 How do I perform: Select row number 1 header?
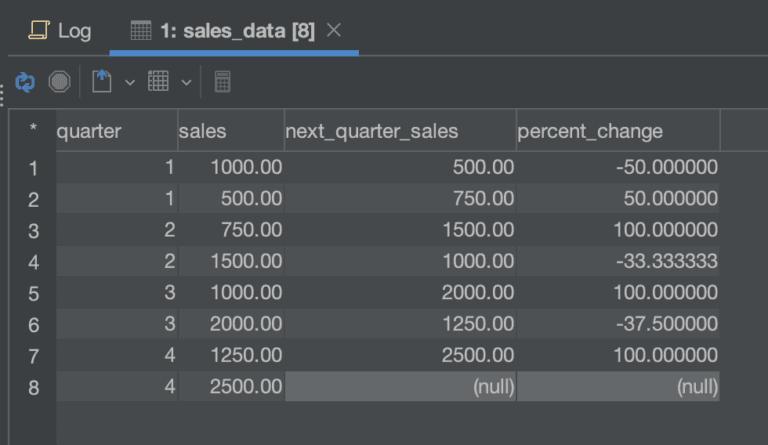coord(33,168)
